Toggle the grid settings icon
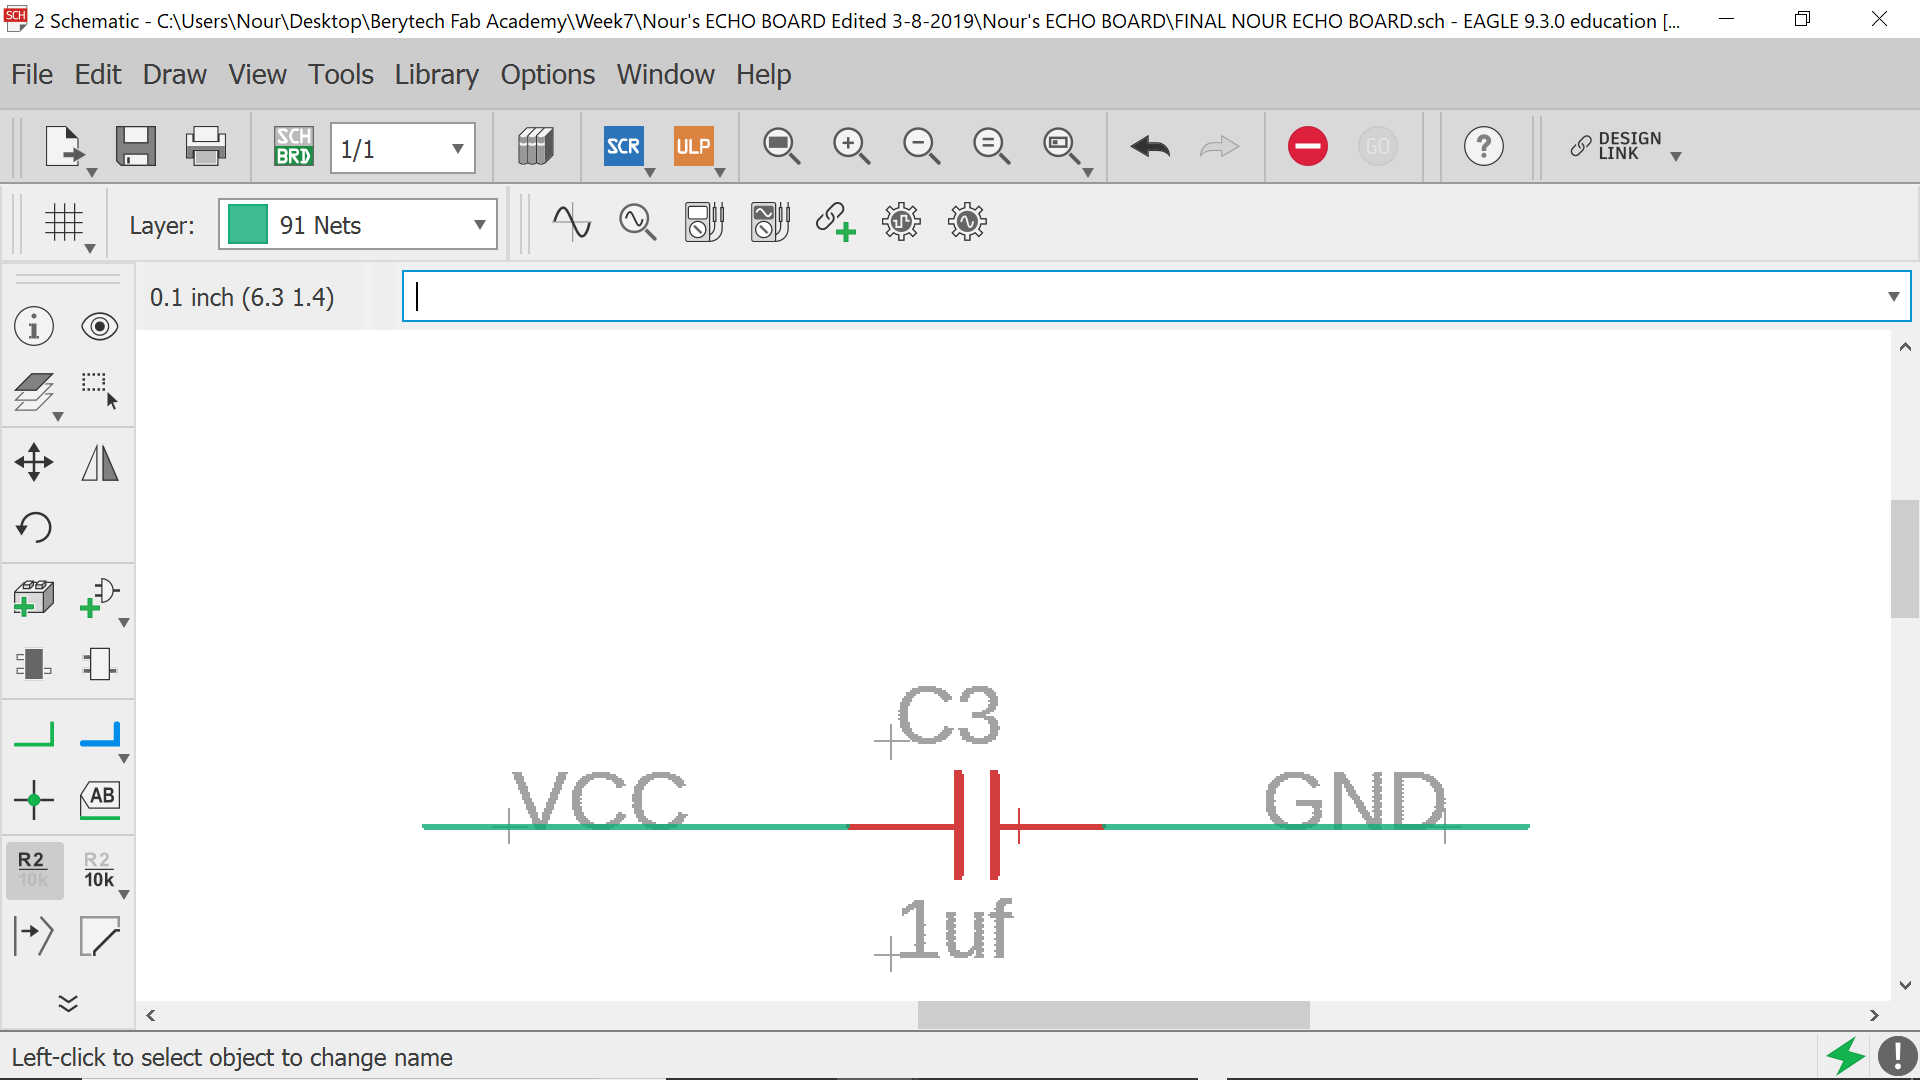This screenshot has height=1080, width=1920. tap(64, 222)
